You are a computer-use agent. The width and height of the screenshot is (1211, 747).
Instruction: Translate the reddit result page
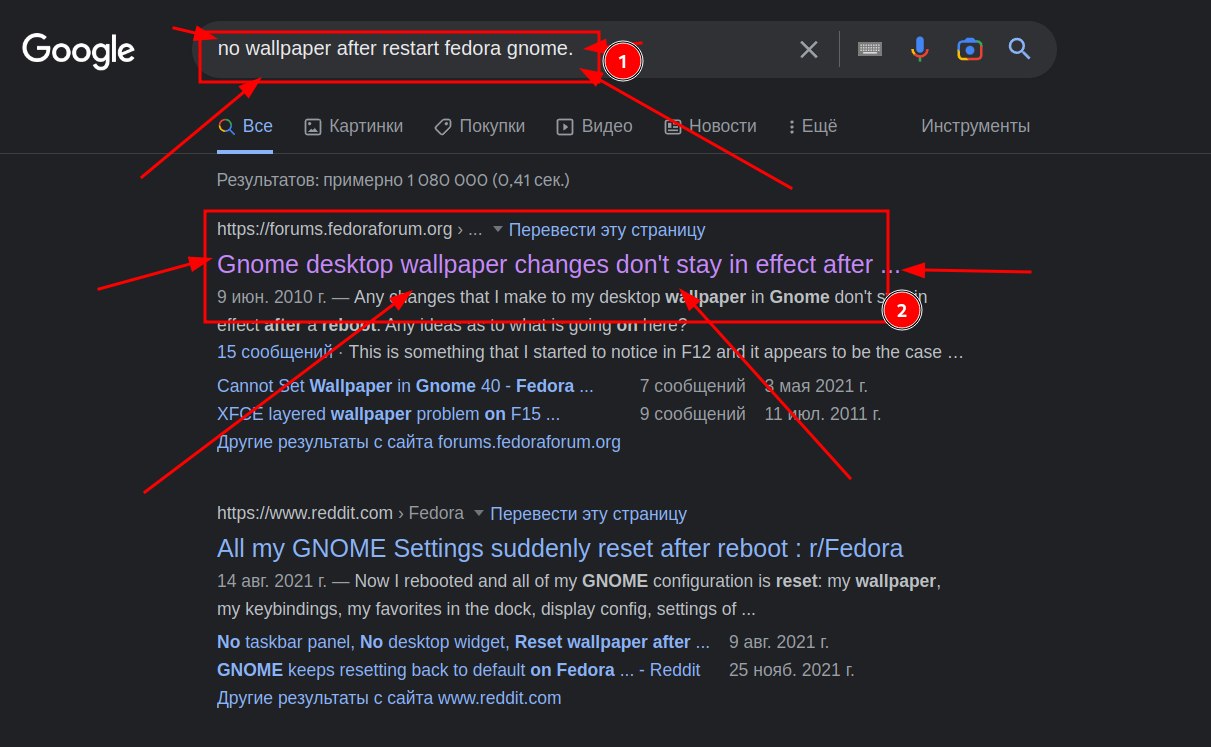click(x=589, y=514)
